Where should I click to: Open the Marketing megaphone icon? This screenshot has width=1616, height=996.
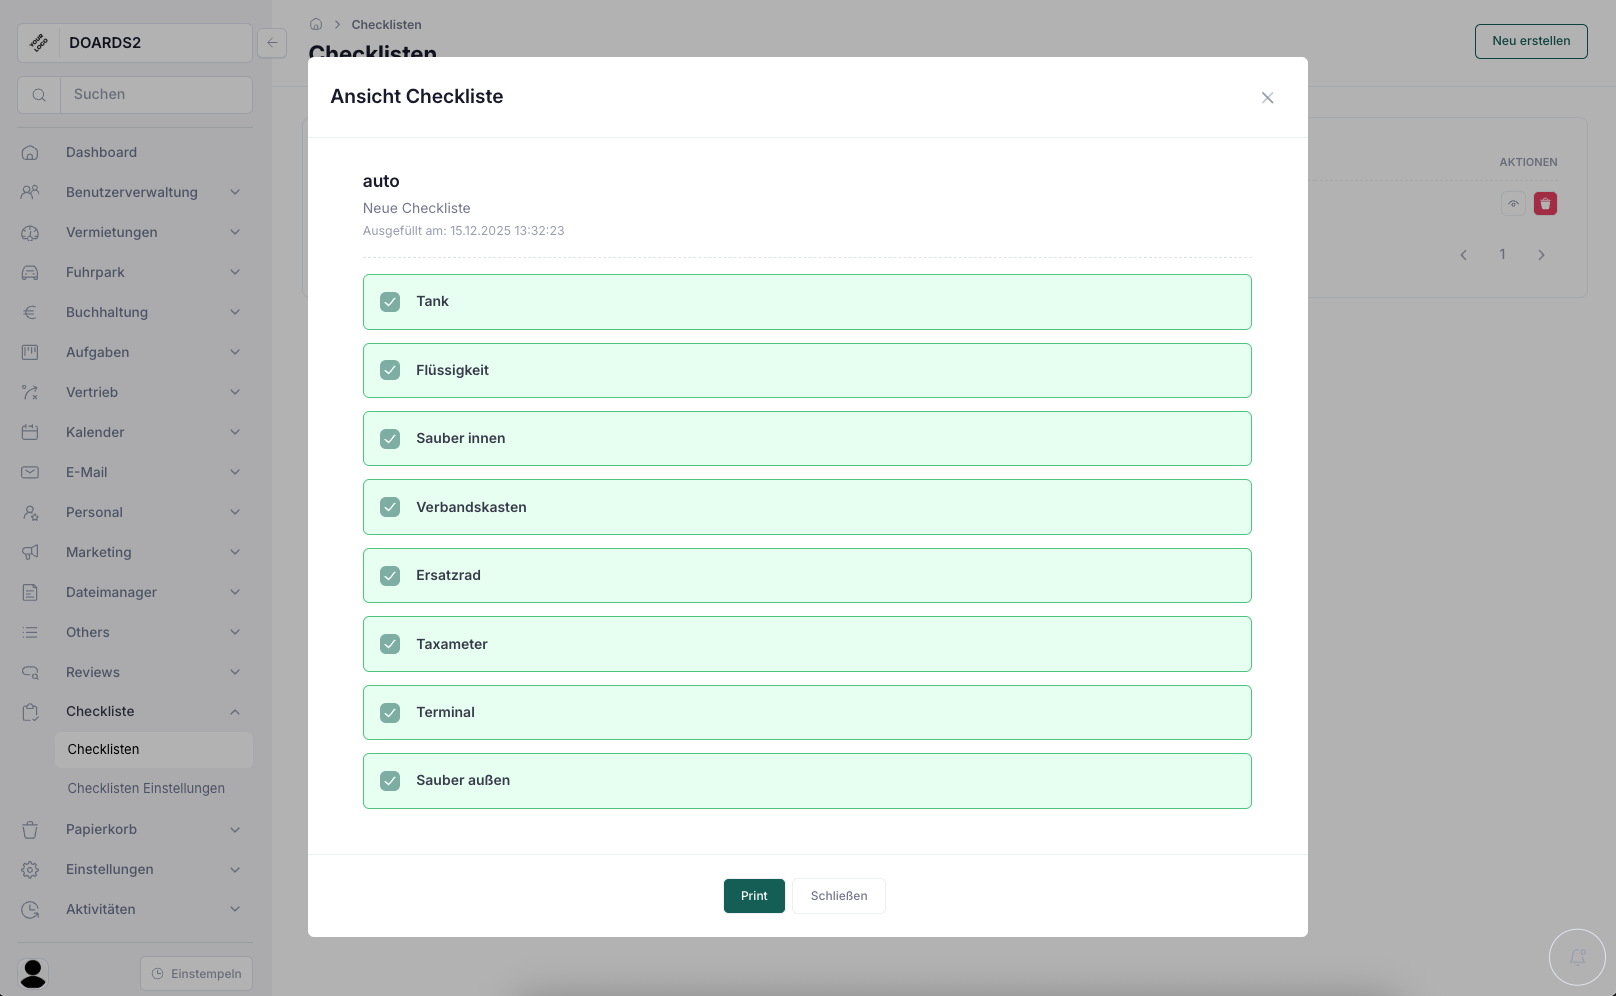[30, 552]
